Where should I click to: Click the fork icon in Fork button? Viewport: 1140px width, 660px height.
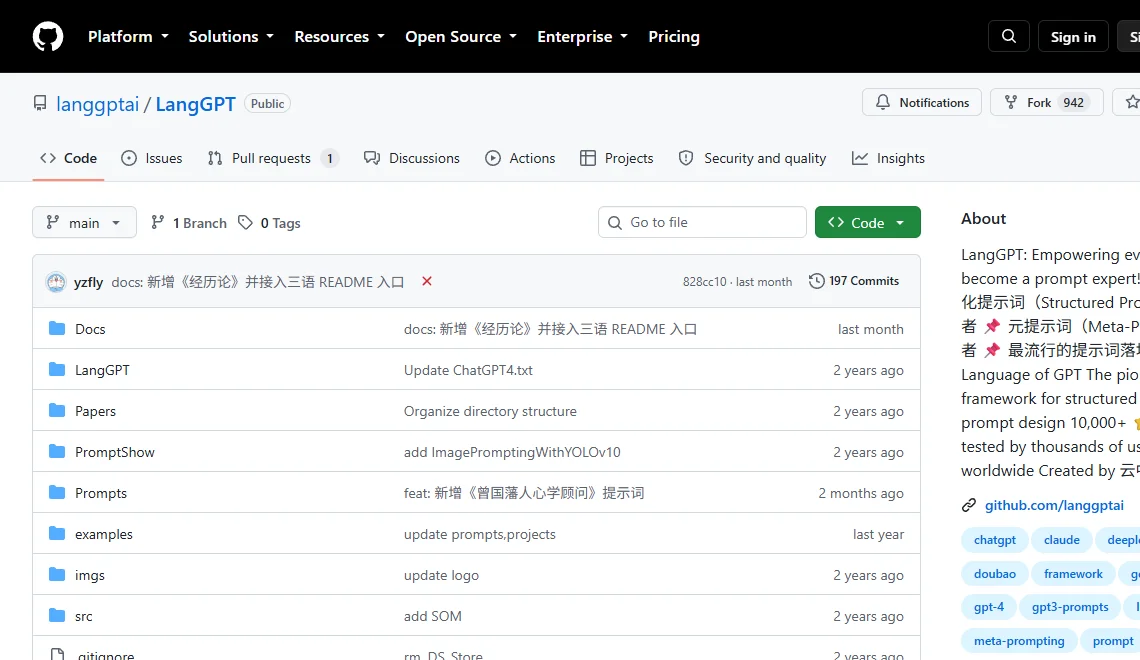click(1011, 102)
